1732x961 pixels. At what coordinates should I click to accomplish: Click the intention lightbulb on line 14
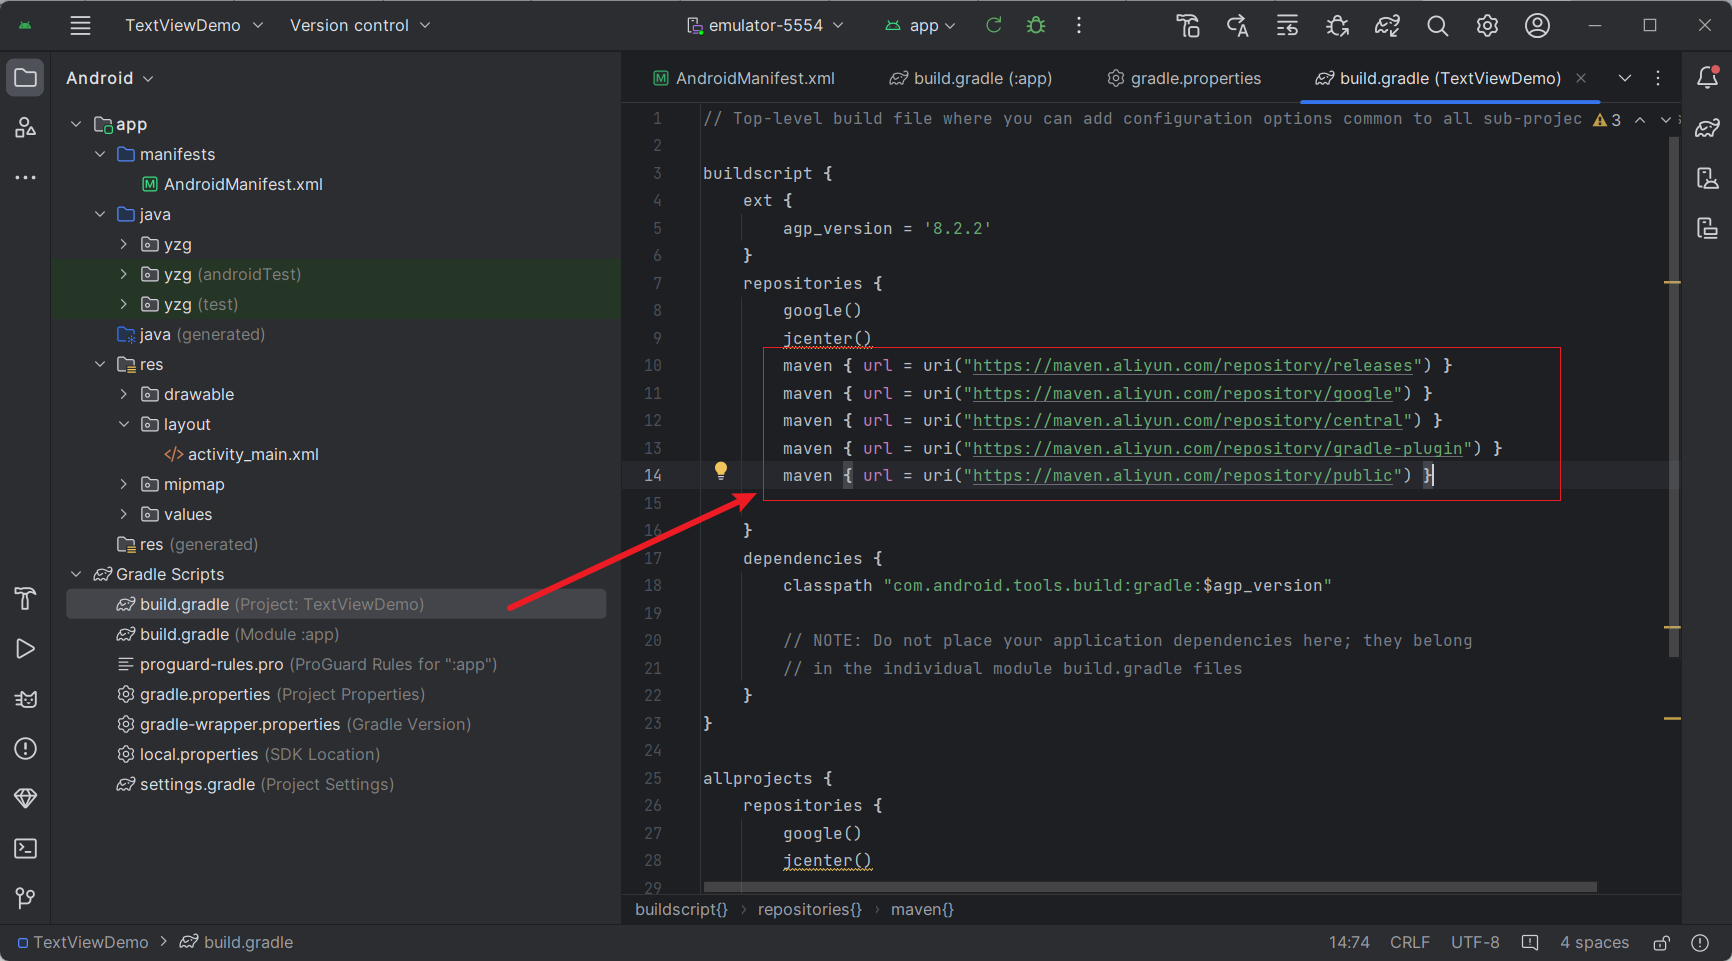(721, 471)
